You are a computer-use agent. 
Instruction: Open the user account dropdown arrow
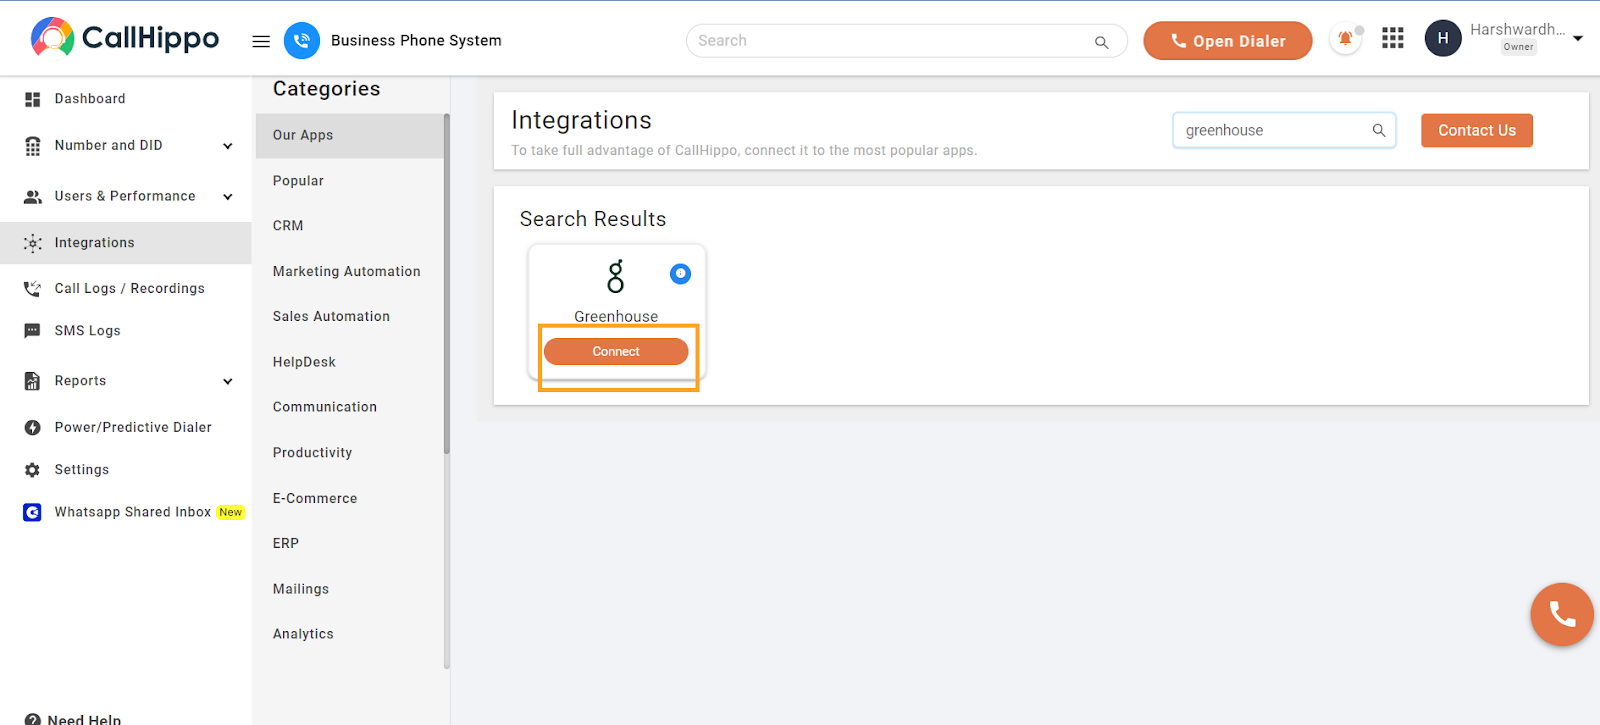click(1578, 39)
